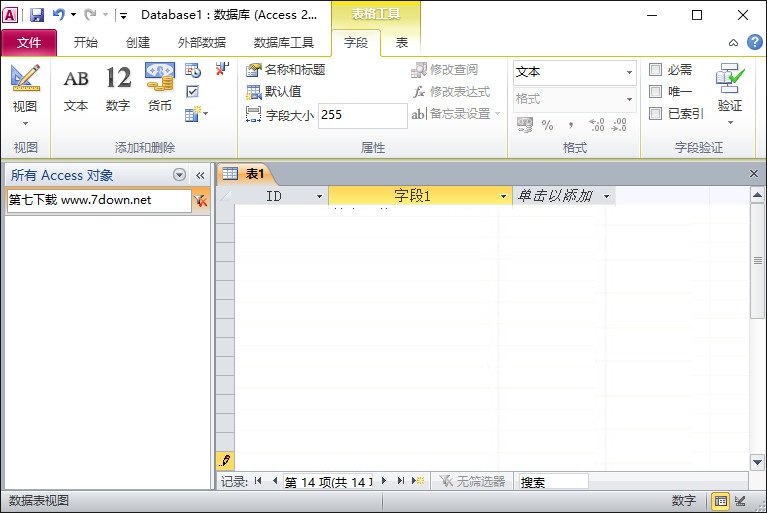The image size is (767, 513).
Task: Check the 唯一 (unique) option
Action: click(656, 92)
